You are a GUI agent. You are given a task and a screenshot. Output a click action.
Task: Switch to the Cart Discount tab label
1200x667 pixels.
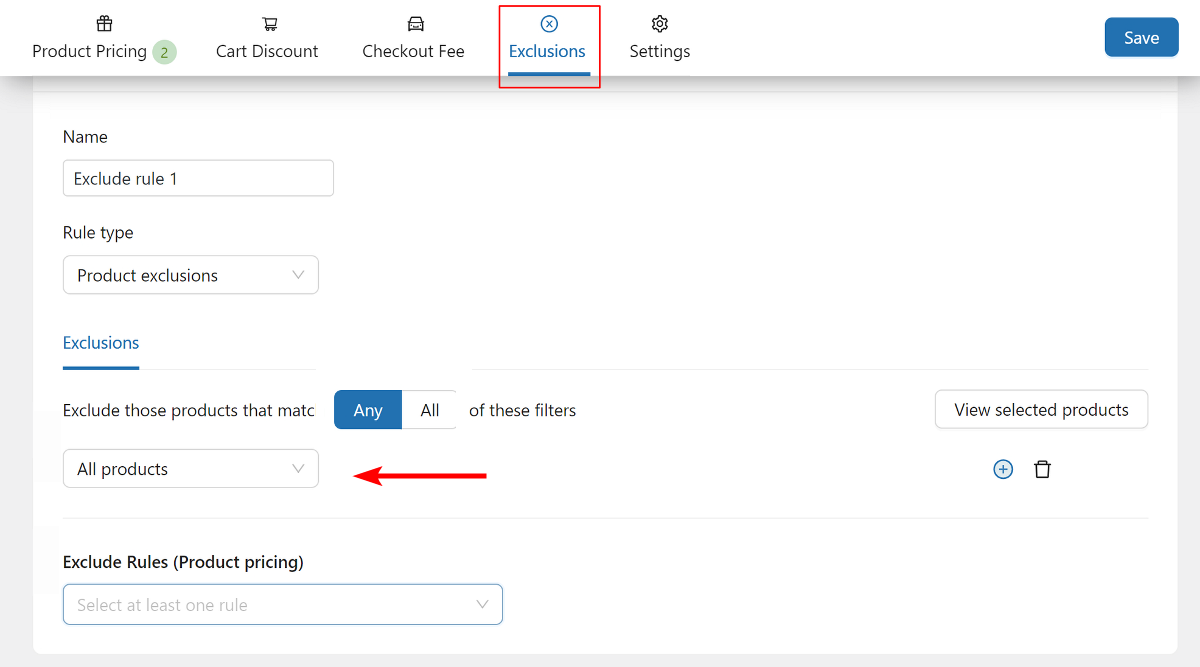pyautogui.click(x=267, y=51)
